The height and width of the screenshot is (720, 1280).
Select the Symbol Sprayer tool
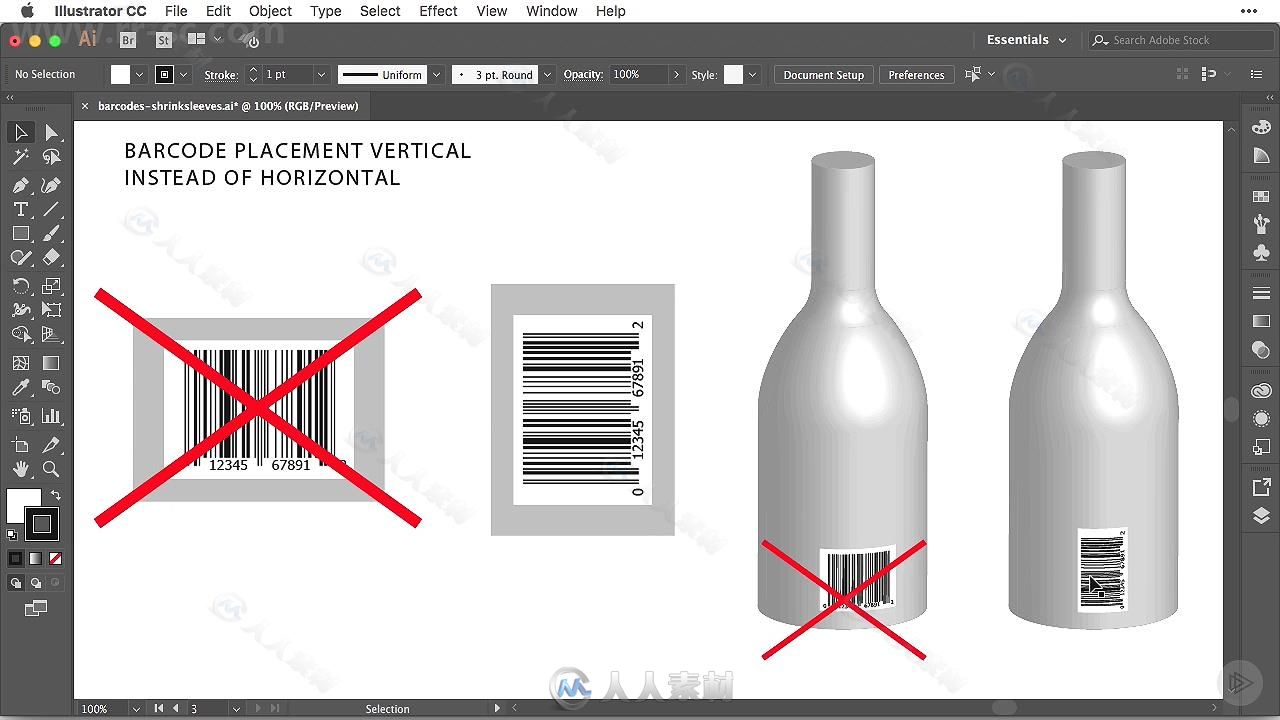(20, 416)
